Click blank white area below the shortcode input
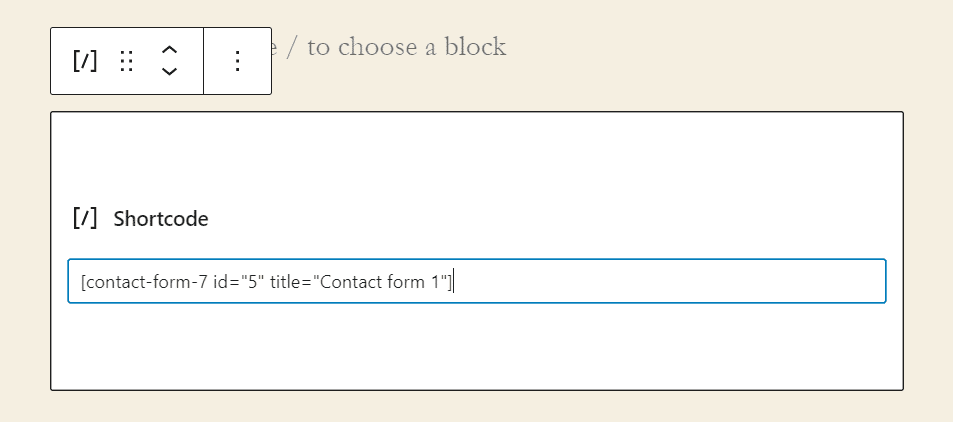The width and height of the screenshot is (953, 422). (476, 348)
